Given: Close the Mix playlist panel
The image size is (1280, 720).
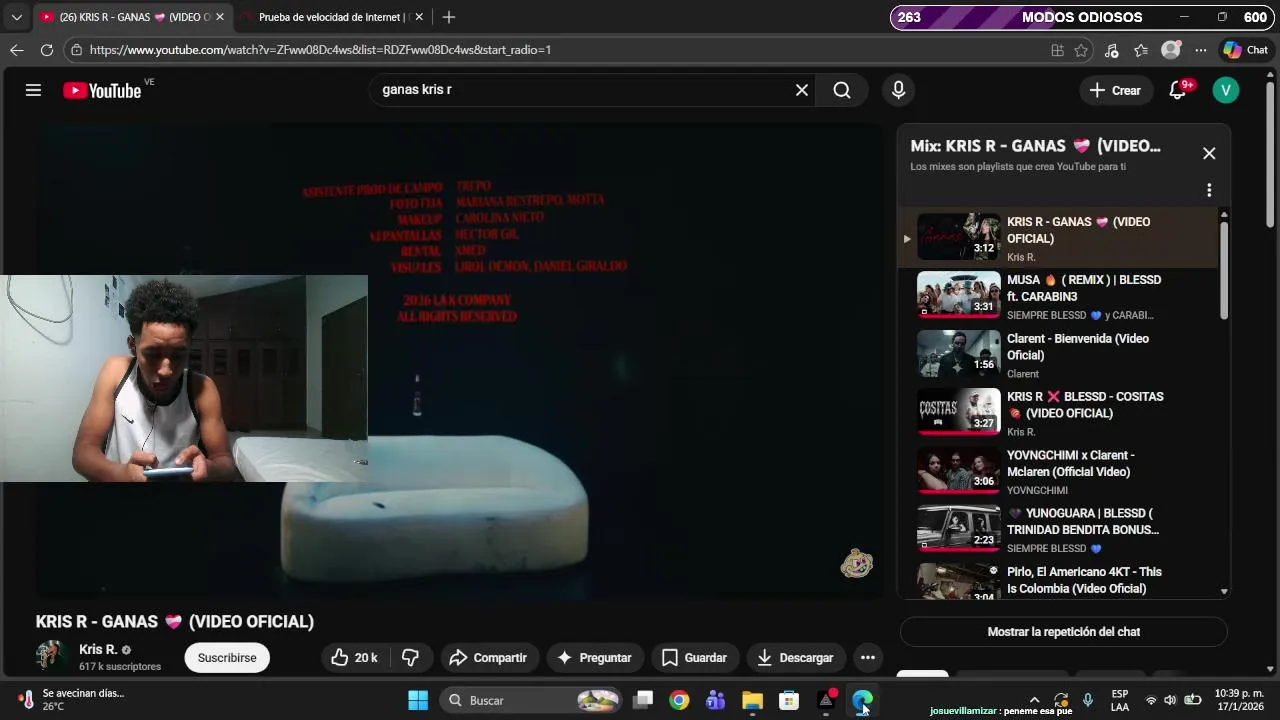Looking at the screenshot, I should (x=1209, y=153).
